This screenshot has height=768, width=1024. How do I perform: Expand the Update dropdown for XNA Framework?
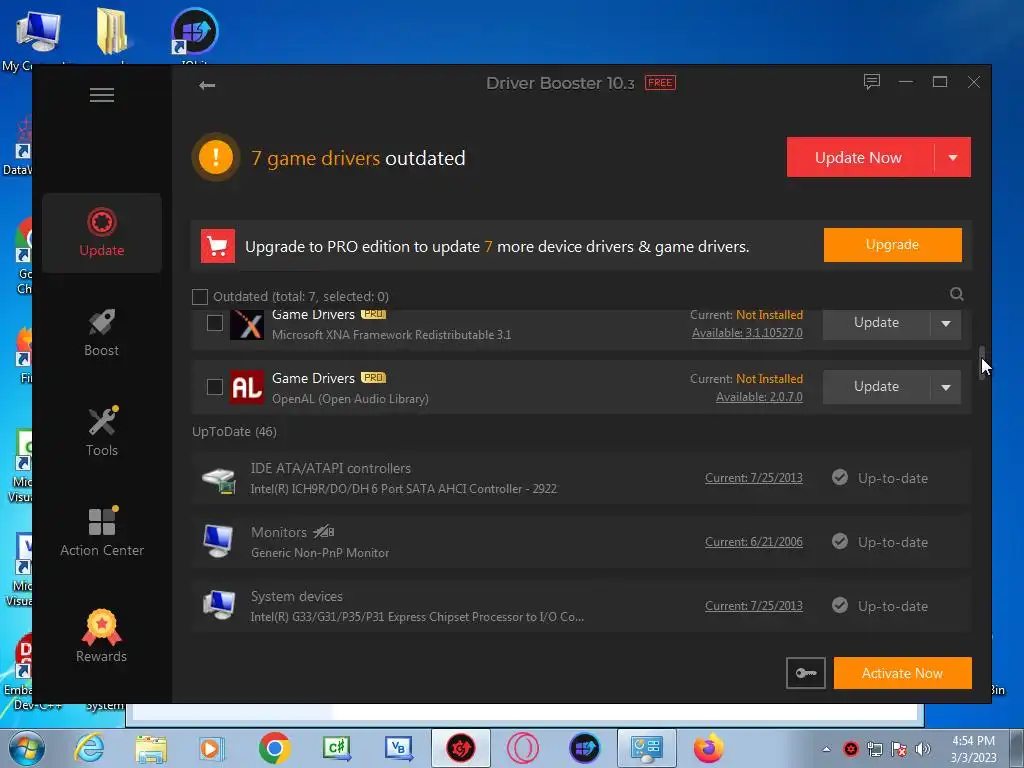click(946, 323)
